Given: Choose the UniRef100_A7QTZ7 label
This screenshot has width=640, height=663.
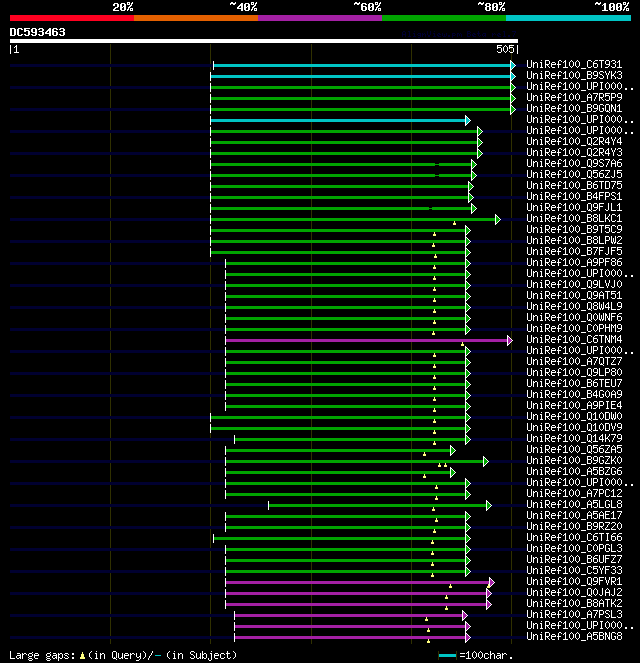Looking at the screenshot, I should coord(574,361).
